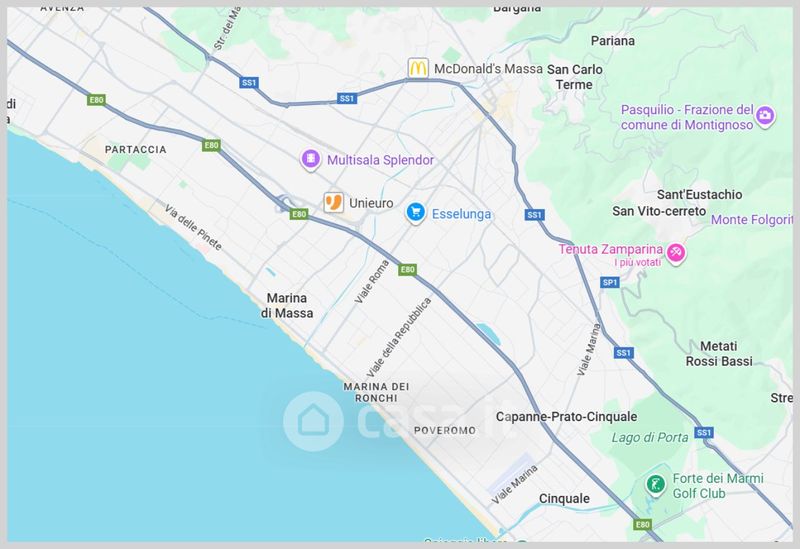Click the Esselunga shopping cart pin

(x=415, y=212)
